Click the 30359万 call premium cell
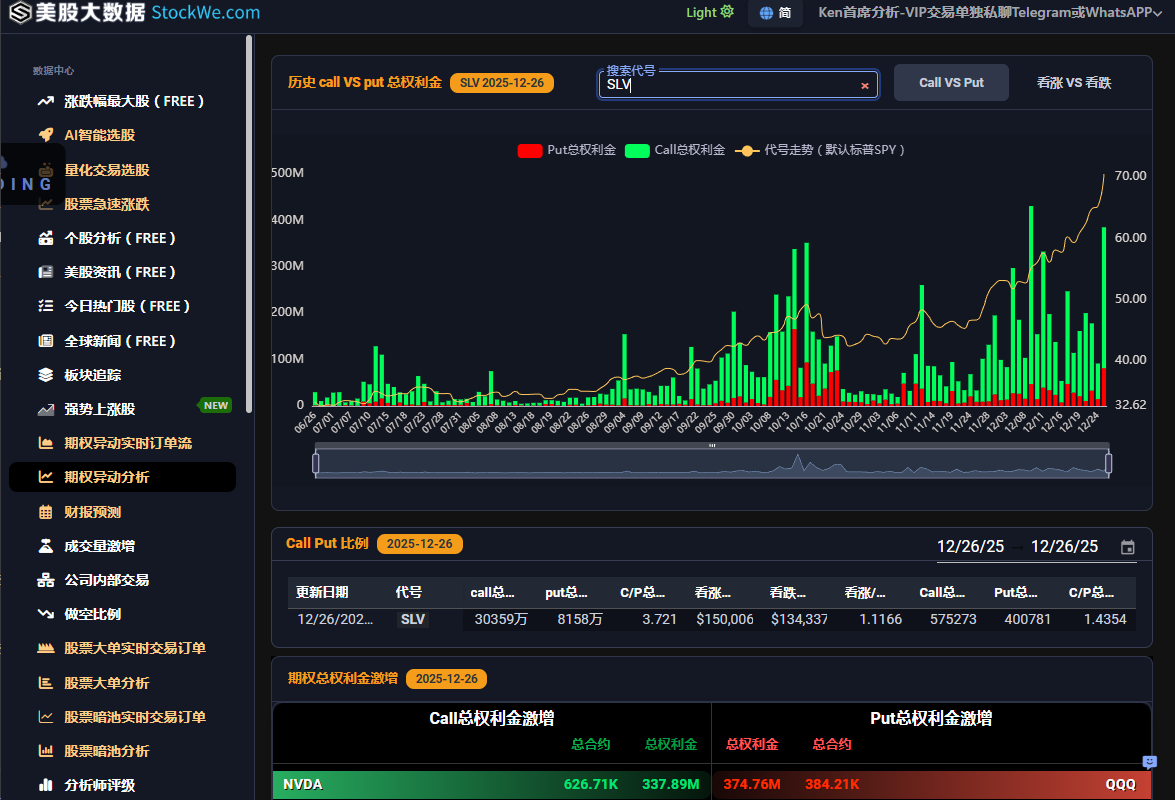The image size is (1175, 800). (x=501, y=619)
